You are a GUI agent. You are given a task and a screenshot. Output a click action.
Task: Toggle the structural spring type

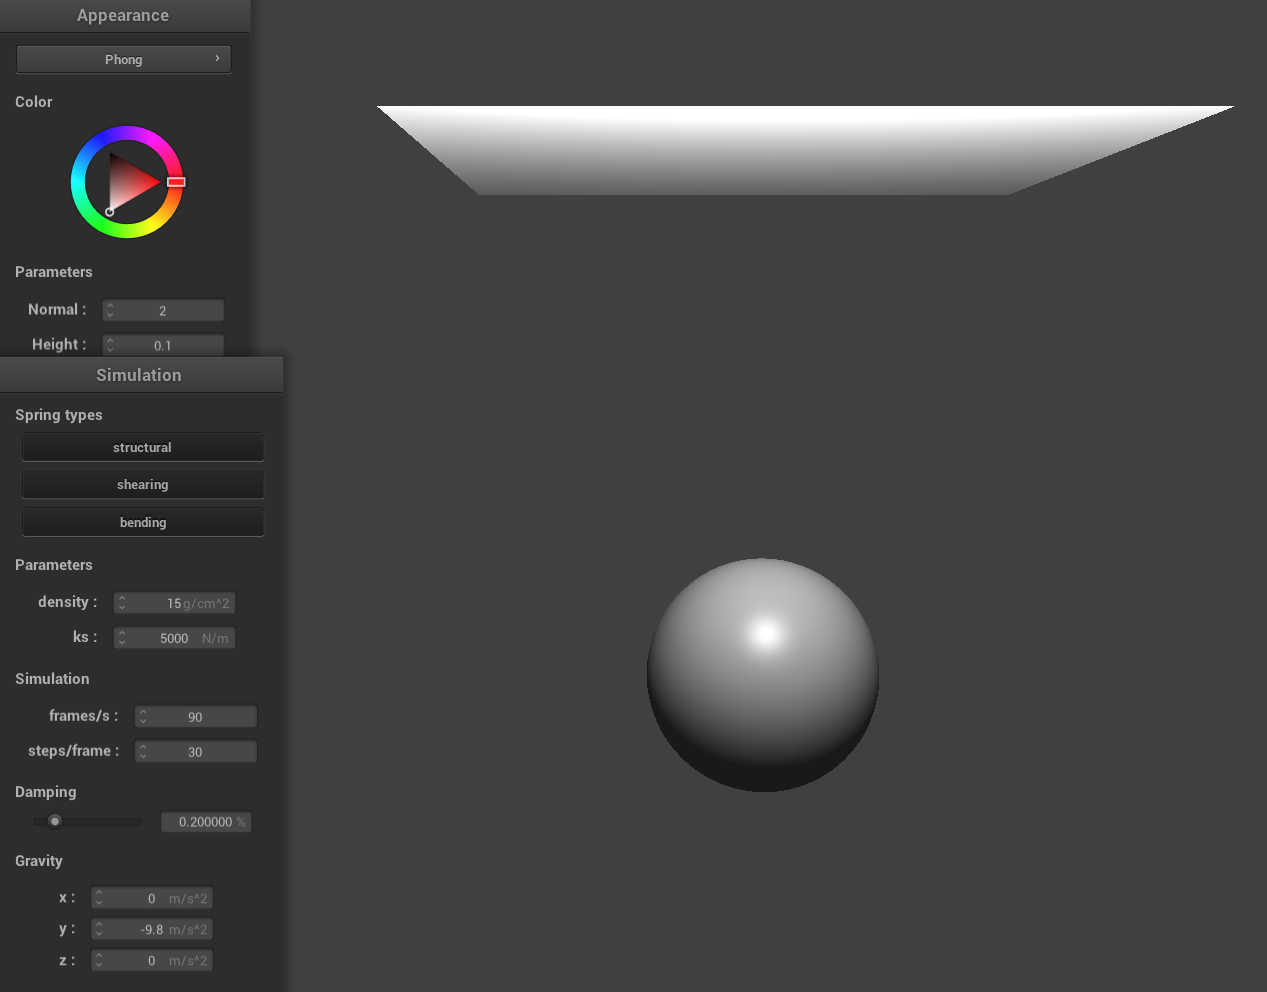pos(142,447)
